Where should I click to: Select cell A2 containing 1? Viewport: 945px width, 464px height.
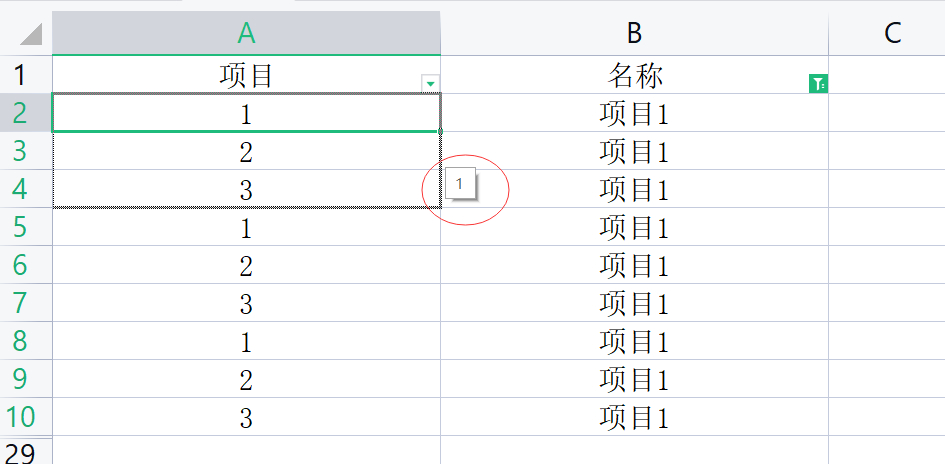246,113
